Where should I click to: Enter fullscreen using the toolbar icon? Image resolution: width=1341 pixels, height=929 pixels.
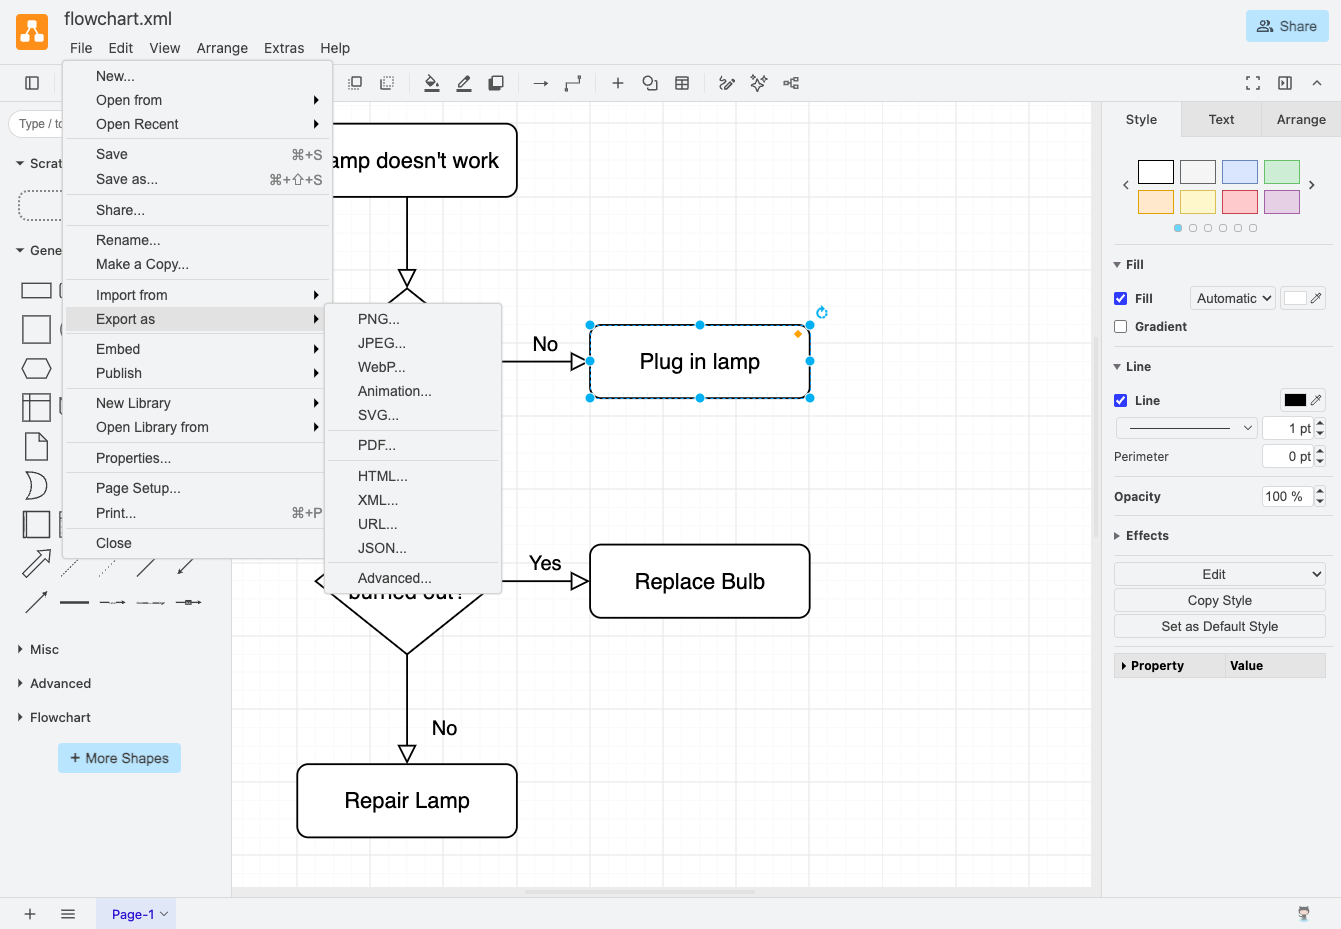coord(1253,83)
